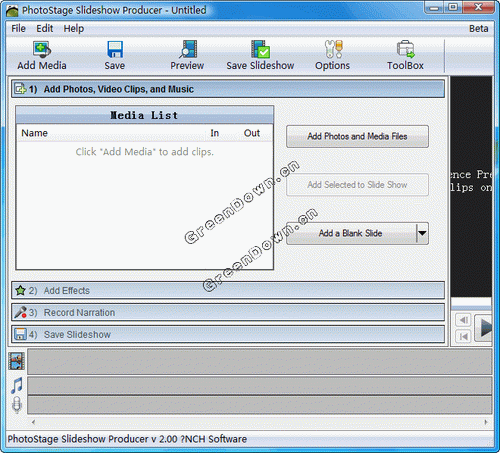Collapse the Add Photos, Video Clips, and Music section
This screenshot has height=453, width=500.
[x=228, y=89]
